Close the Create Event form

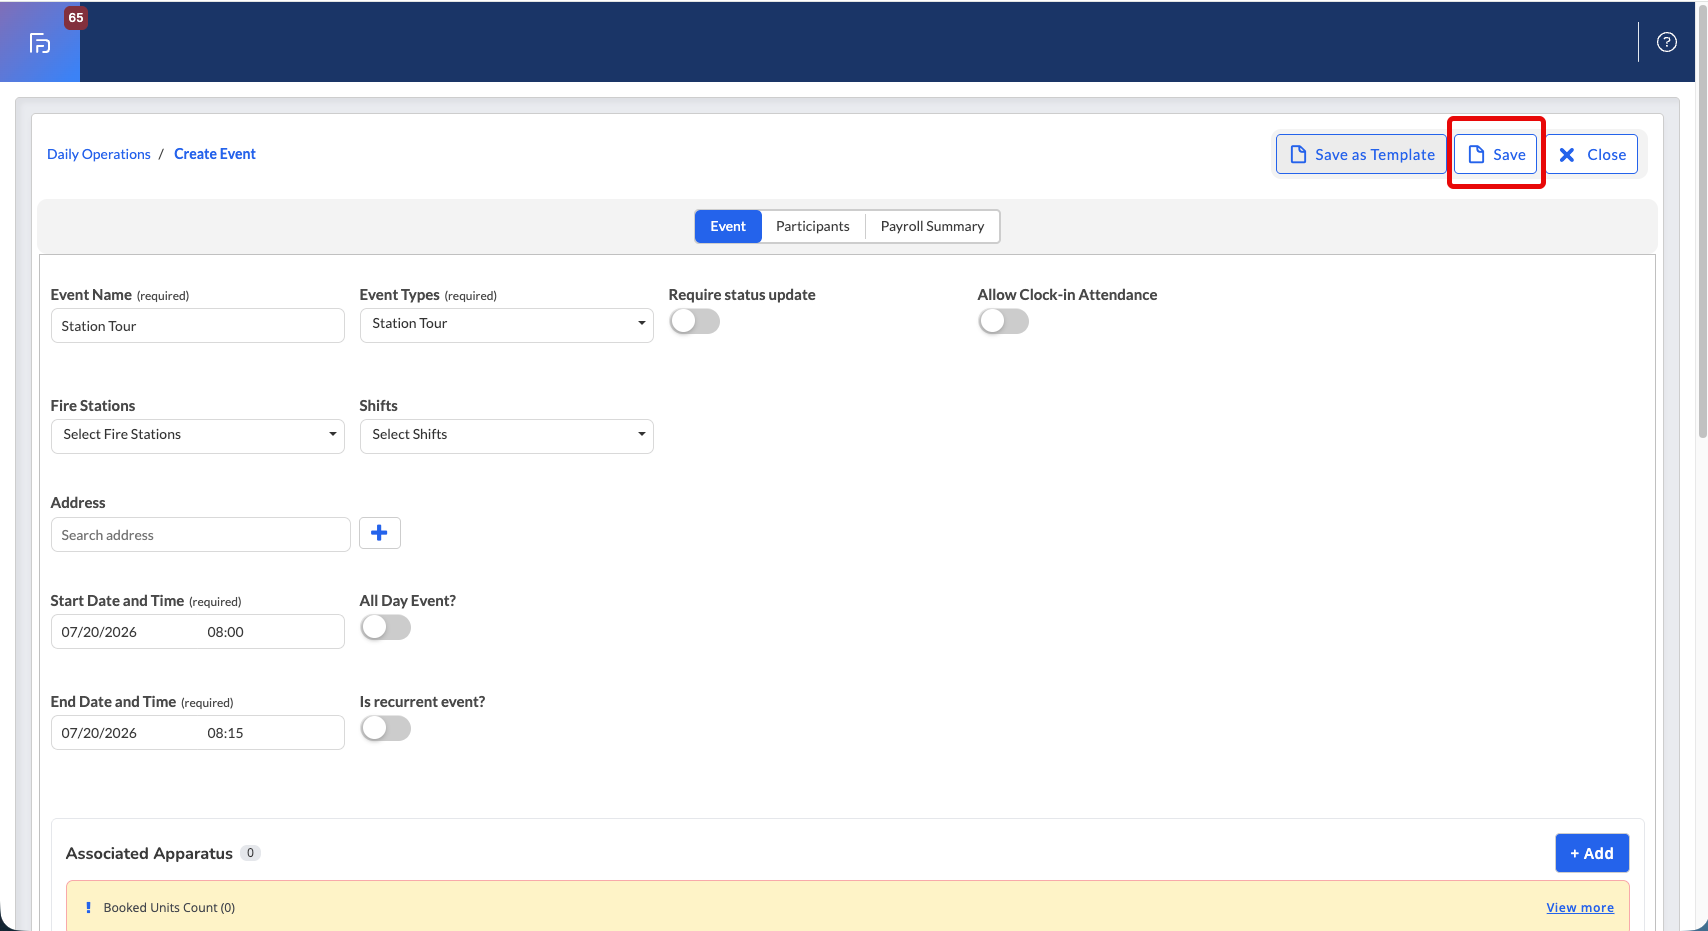coord(1592,154)
